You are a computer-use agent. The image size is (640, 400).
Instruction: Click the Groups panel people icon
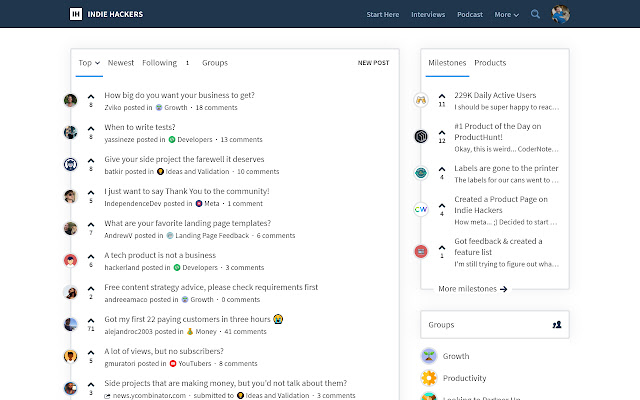point(557,325)
